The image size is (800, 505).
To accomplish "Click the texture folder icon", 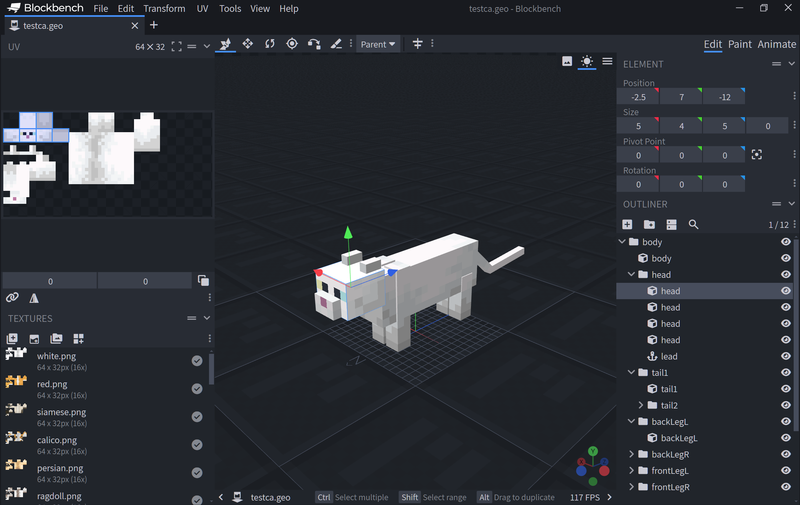I will 56,338.
